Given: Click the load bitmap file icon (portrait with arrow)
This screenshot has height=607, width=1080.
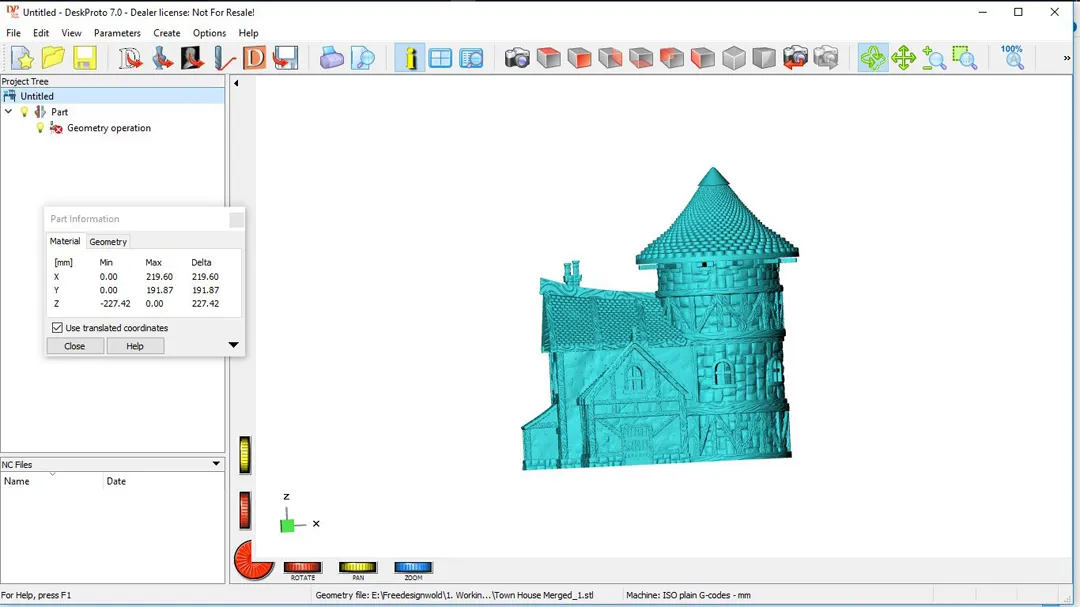Looking at the screenshot, I should 192,58.
